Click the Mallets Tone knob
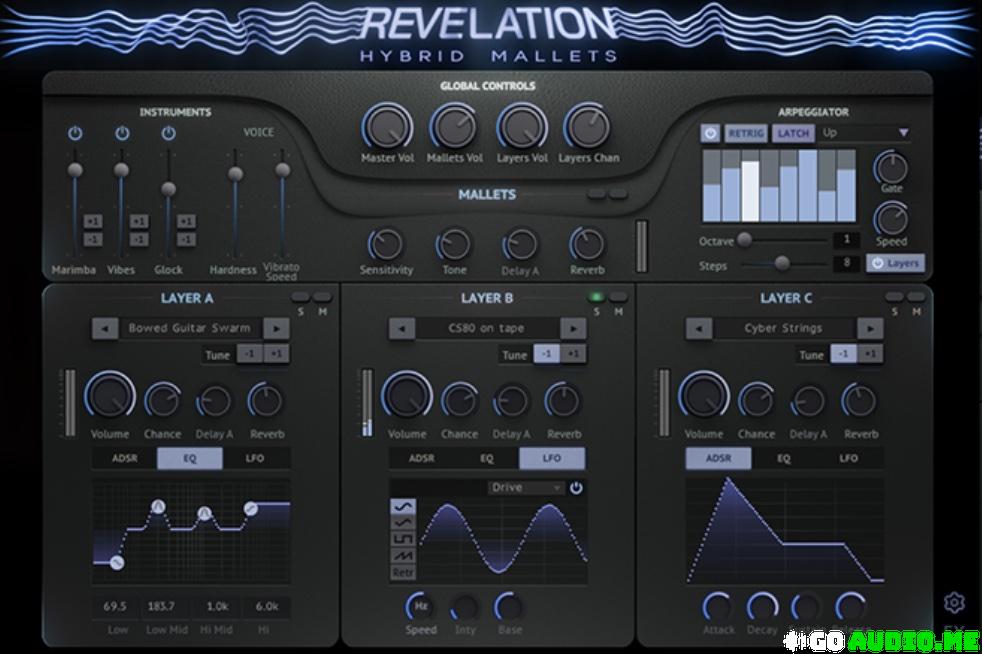 453,244
